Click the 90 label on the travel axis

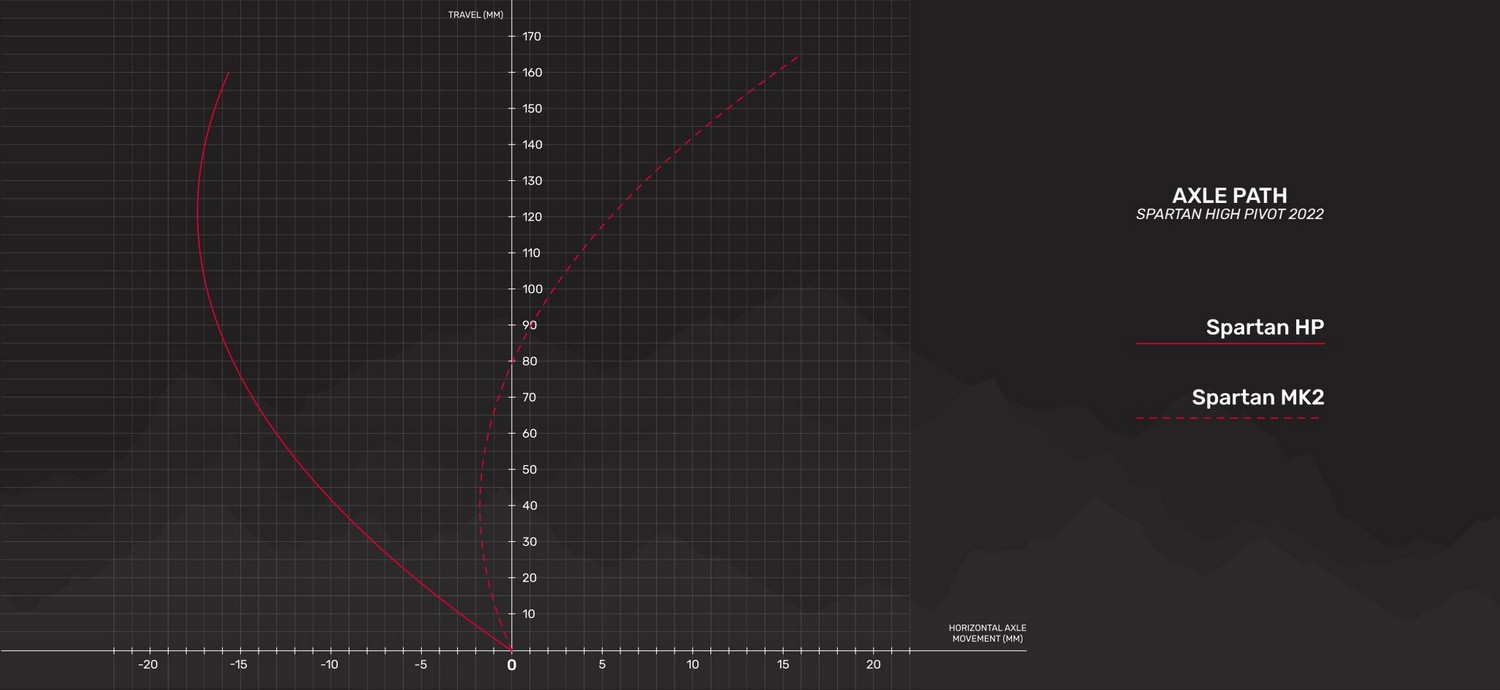pos(530,325)
